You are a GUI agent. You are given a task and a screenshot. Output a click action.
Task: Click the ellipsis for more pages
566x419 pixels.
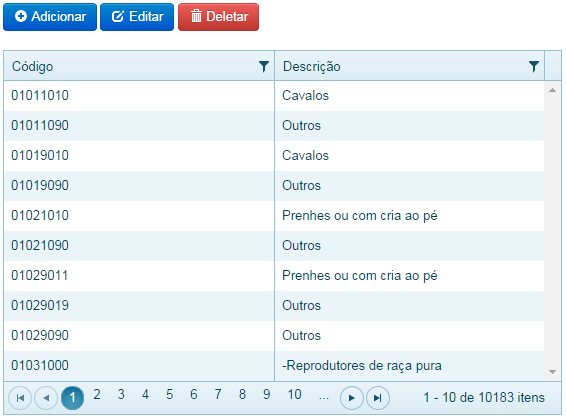(x=324, y=396)
